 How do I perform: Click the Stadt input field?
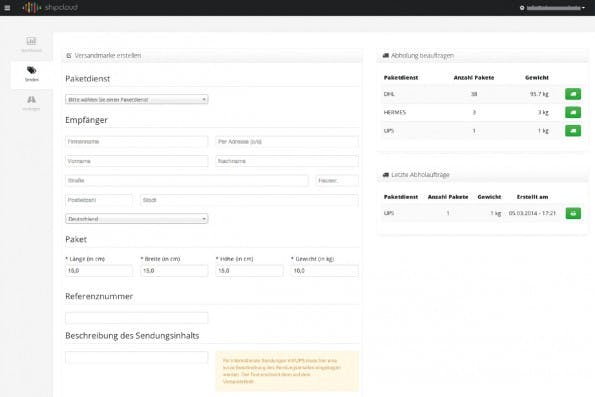(249, 200)
